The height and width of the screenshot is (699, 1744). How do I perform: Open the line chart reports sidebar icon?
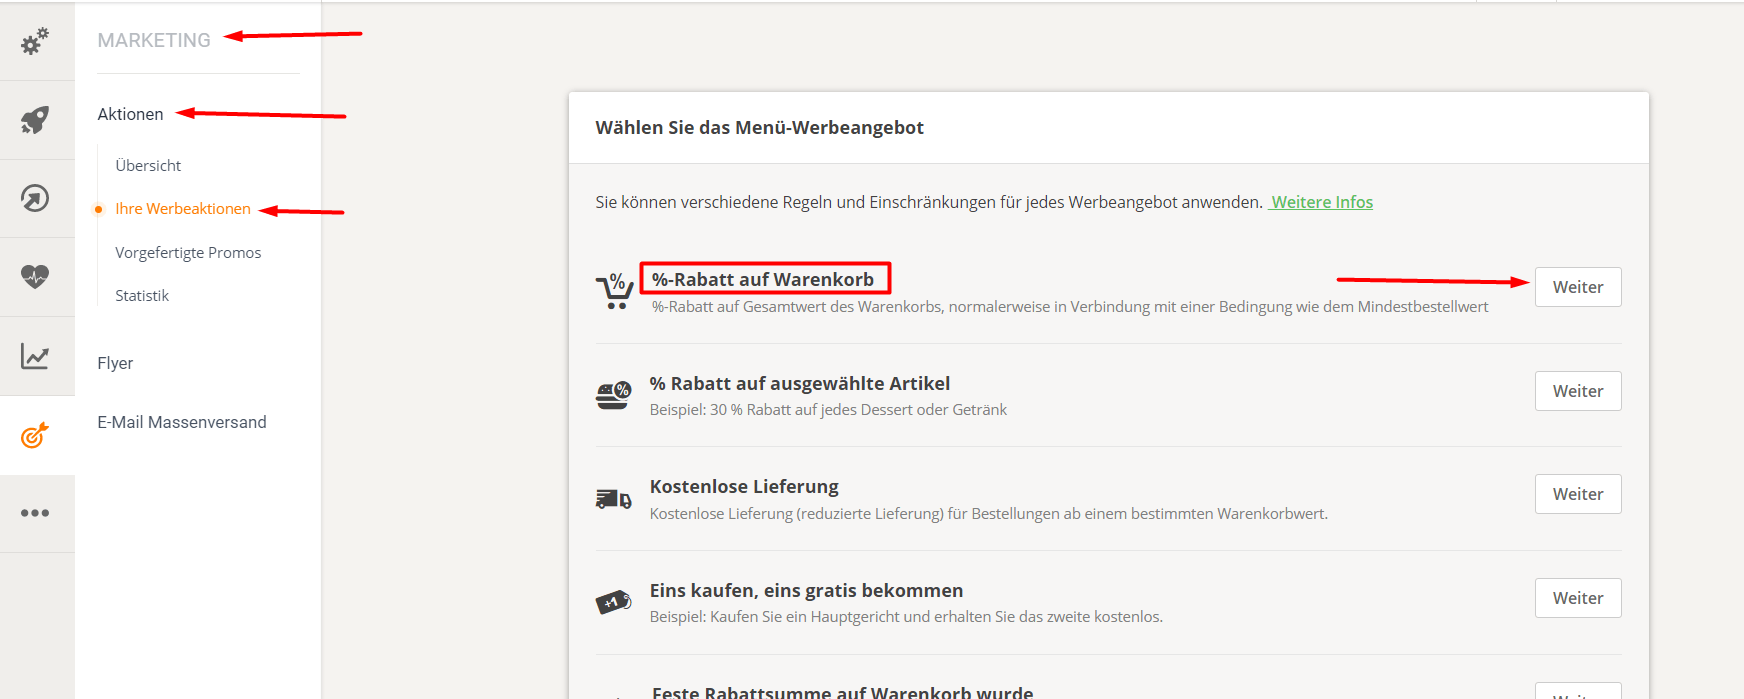35,356
